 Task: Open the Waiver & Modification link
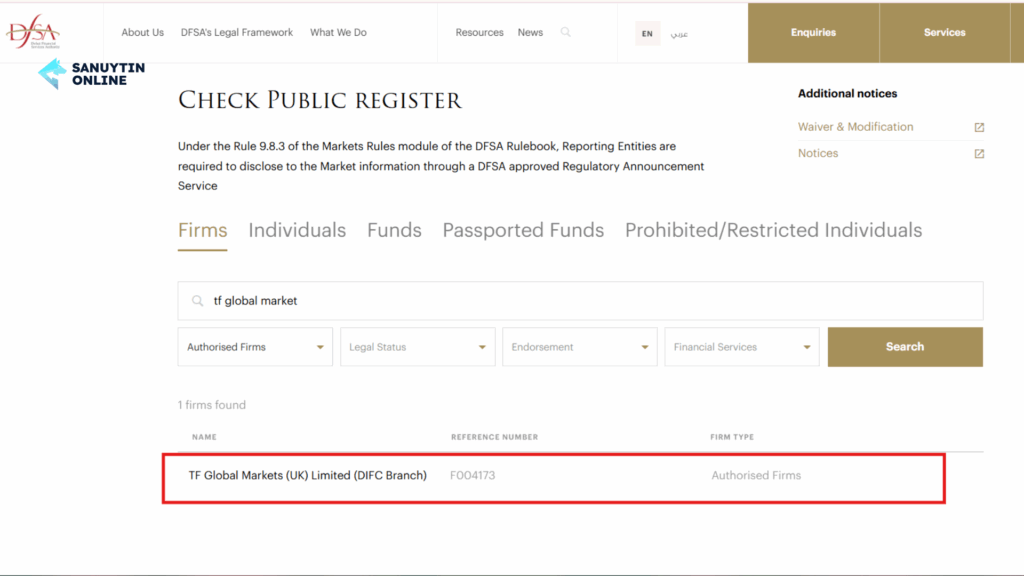(x=856, y=127)
